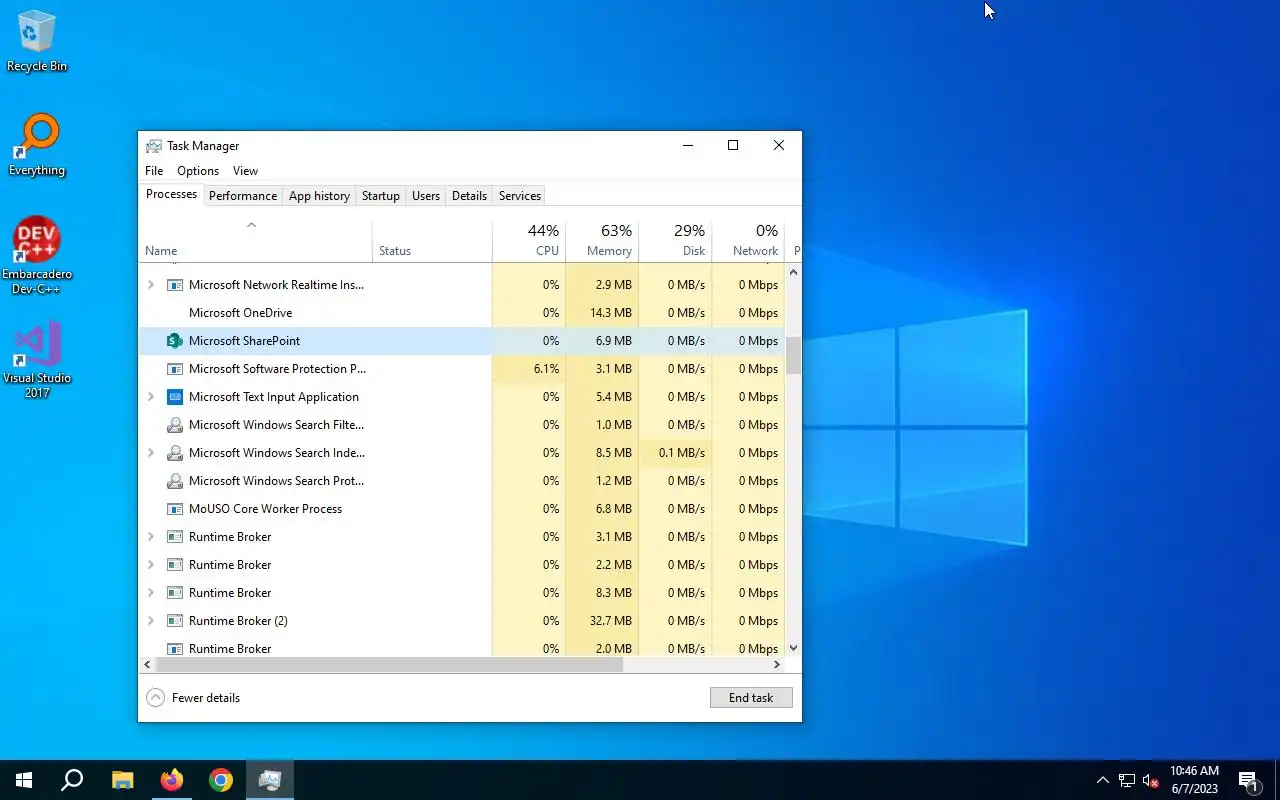Click the Microsoft Windows Search Filter icon
Screen dimensions: 1280x800
click(175, 425)
